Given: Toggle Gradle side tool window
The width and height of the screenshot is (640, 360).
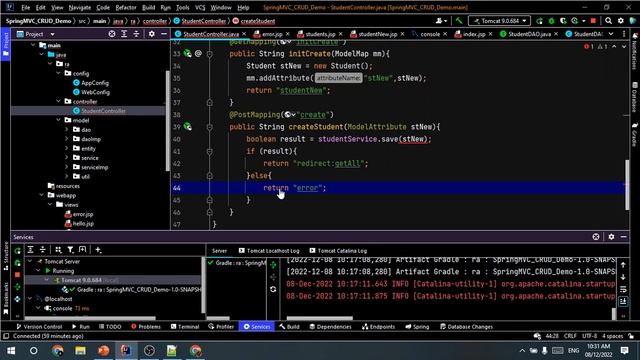Looking at the screenshot, I should [x=635, y=134].
